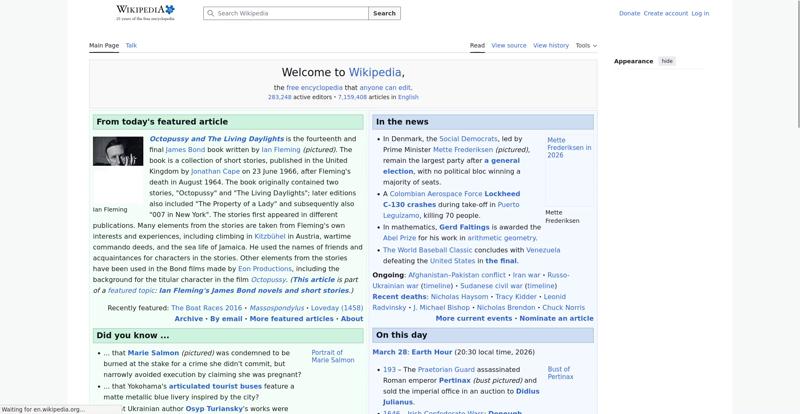Switch to the Talk tab
The height and width of the screenshot is (414, 800).
(131, 45)
